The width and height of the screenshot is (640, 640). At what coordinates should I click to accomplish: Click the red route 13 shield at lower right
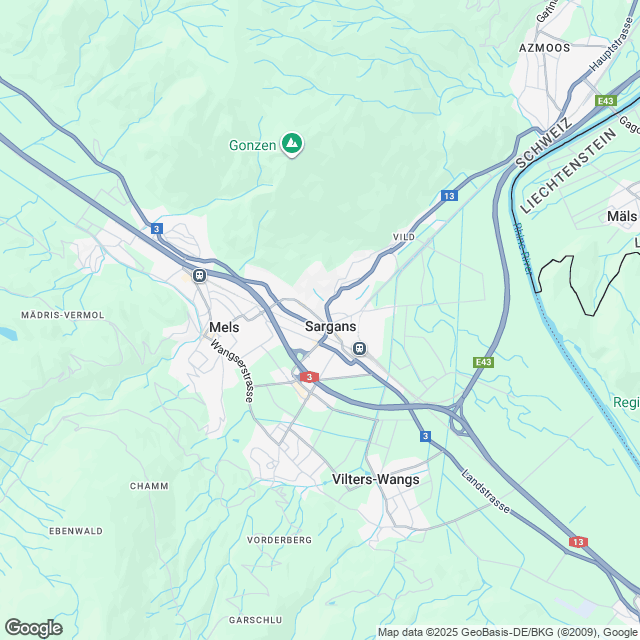(x=578, y=542)
